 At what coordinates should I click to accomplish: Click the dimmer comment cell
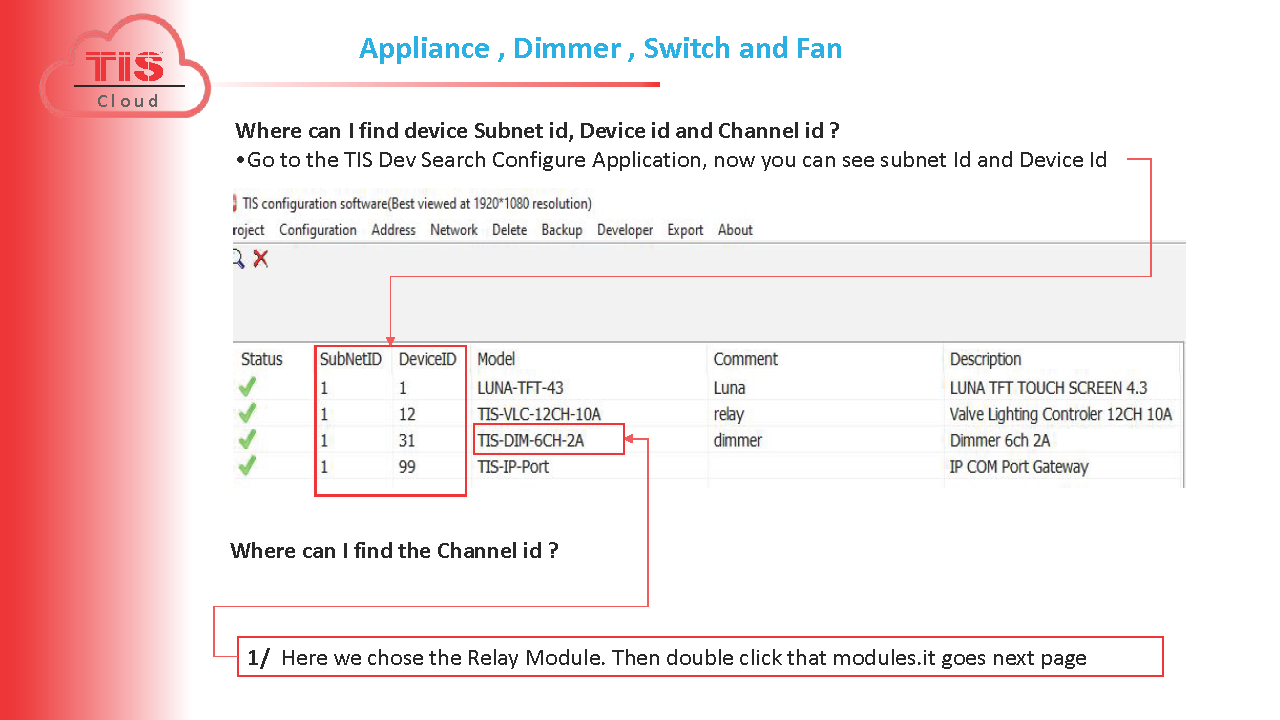point(738,440)
